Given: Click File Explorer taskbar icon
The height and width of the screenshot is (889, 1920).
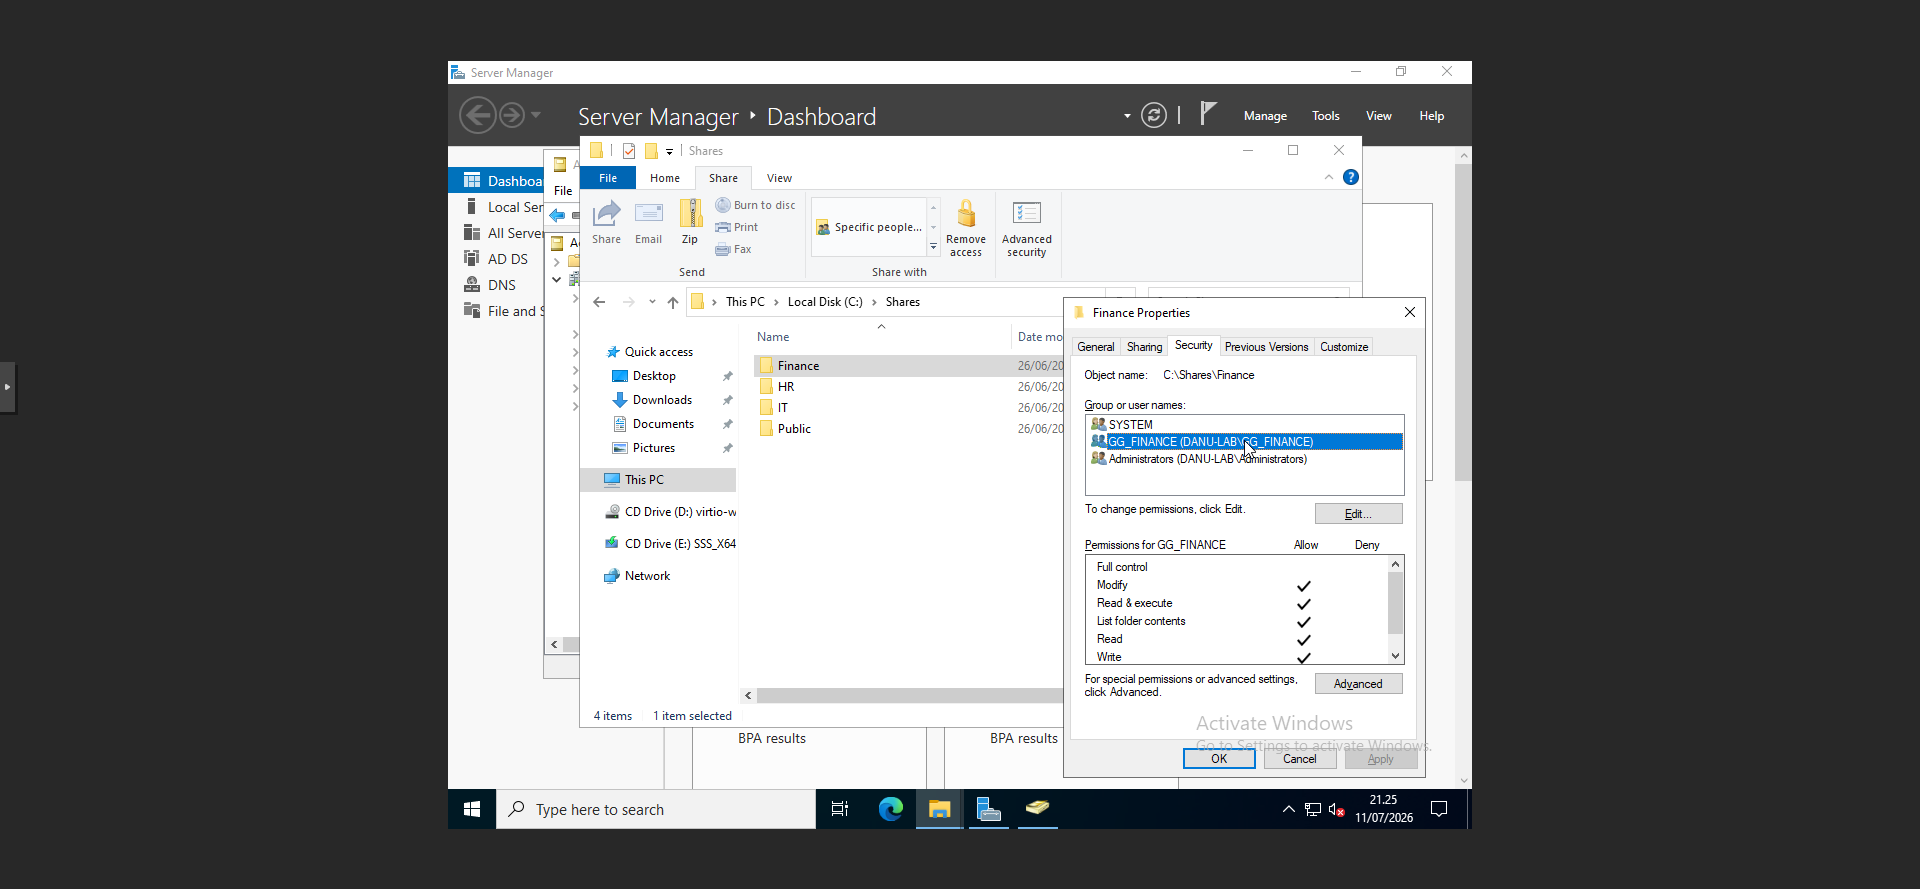Looking at the screenshot, I should pyautogui.click(x=939, y=809).
